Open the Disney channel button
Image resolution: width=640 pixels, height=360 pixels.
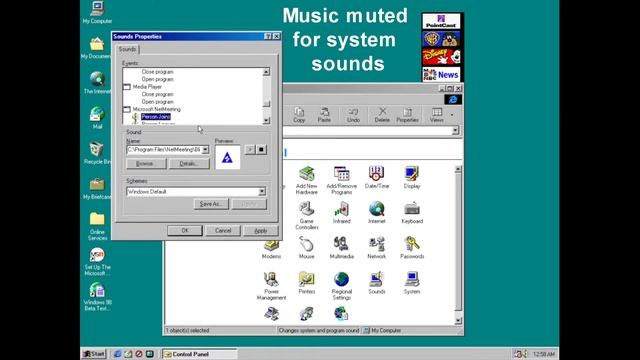(441, 57)
